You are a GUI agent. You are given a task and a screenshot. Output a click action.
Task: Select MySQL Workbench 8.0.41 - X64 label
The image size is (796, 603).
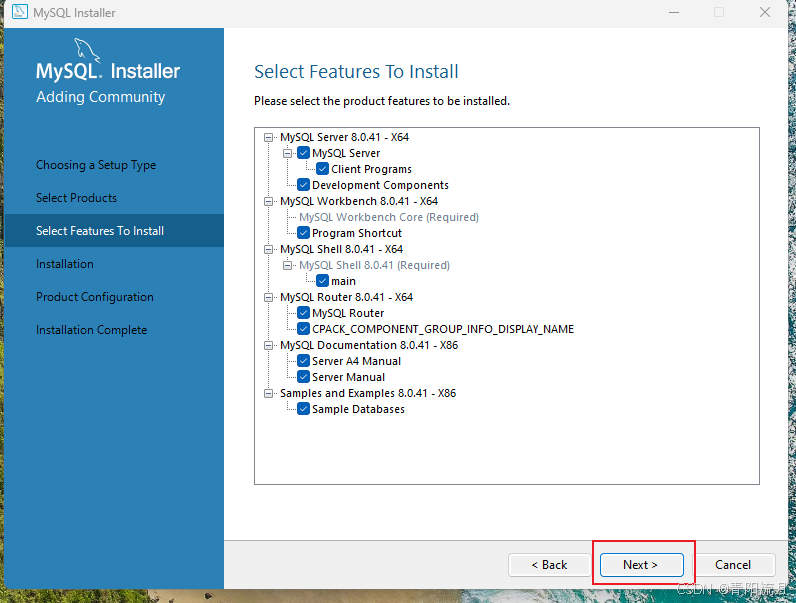click(359, 201)
